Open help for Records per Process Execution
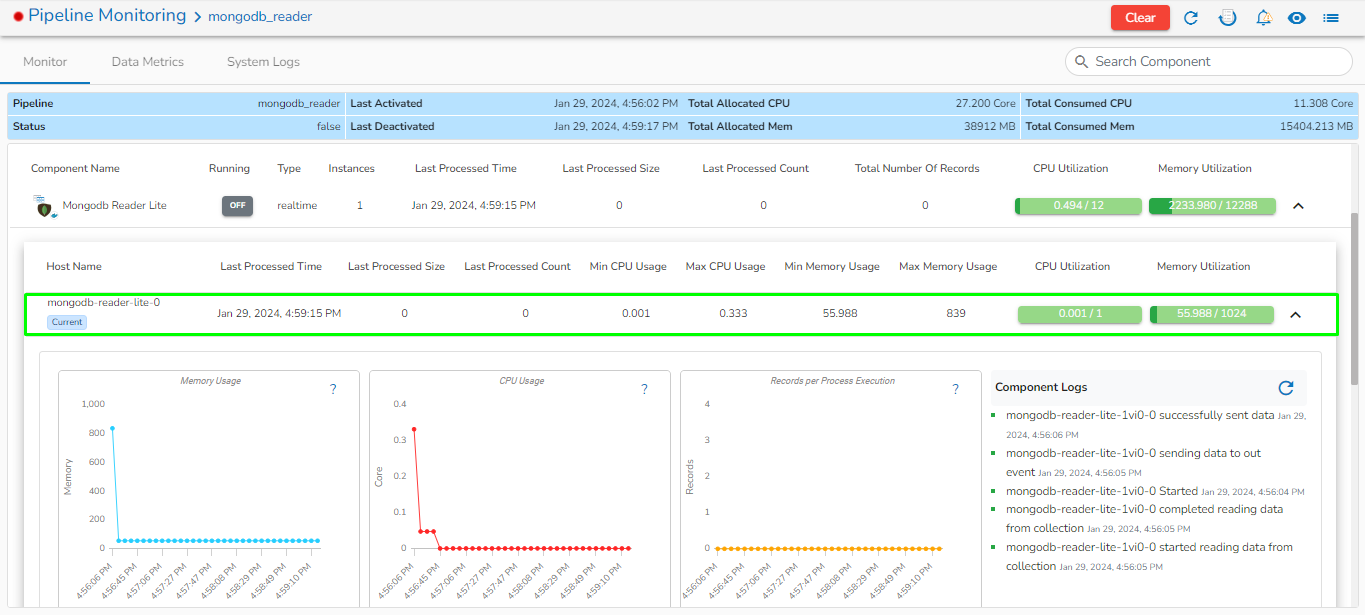 click(955, 390)
